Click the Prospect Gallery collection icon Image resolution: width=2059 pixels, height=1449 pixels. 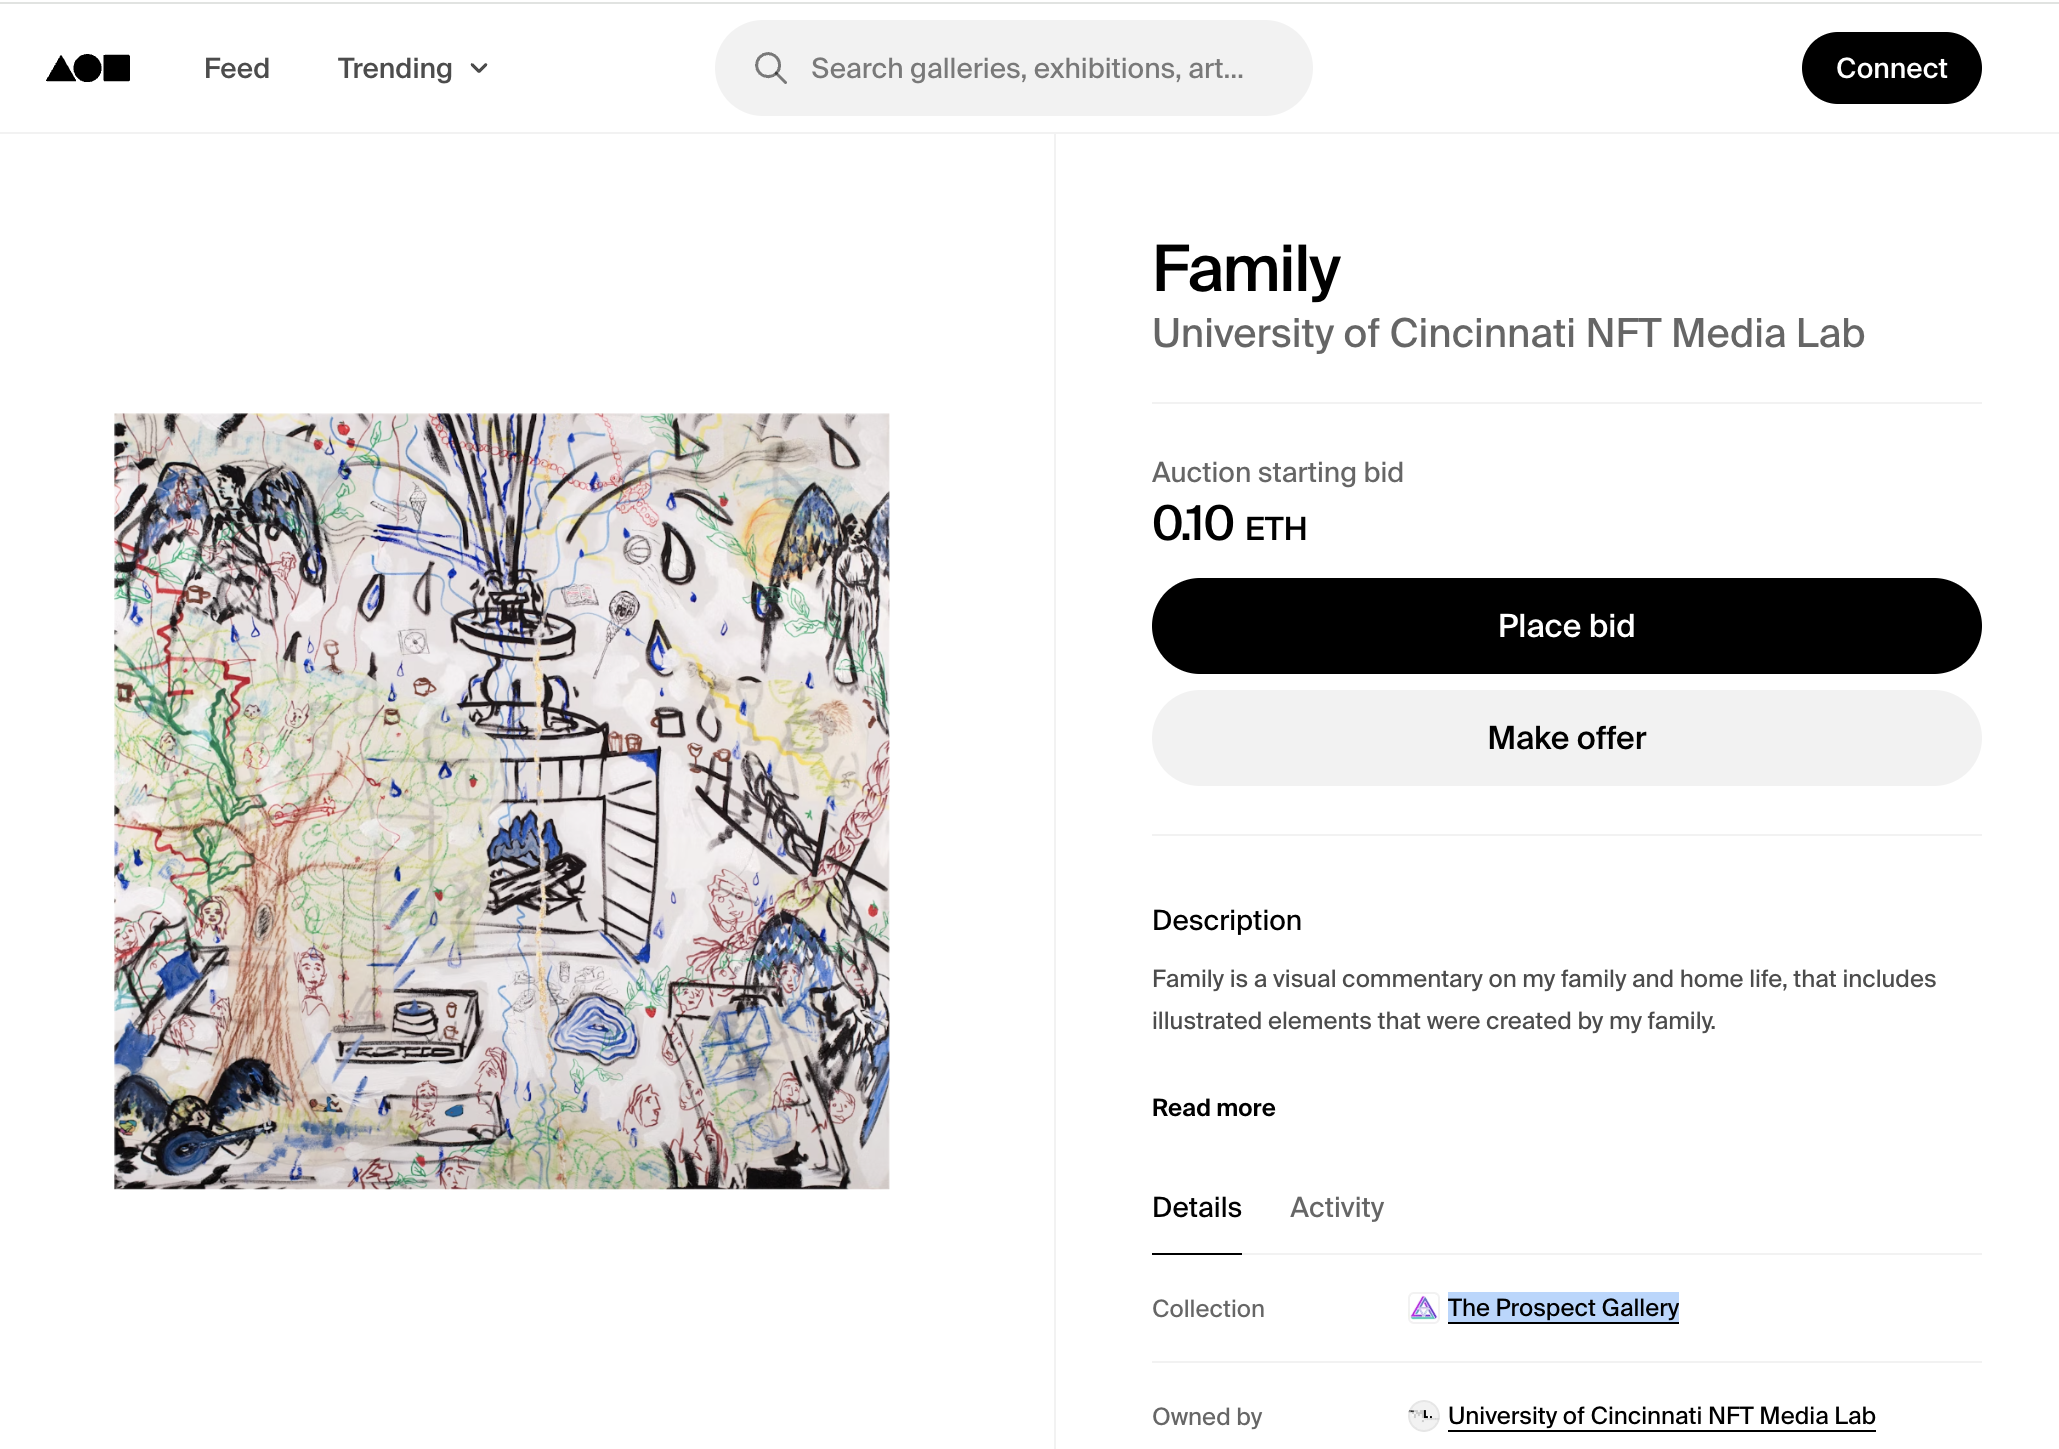click(1423, 1308)
